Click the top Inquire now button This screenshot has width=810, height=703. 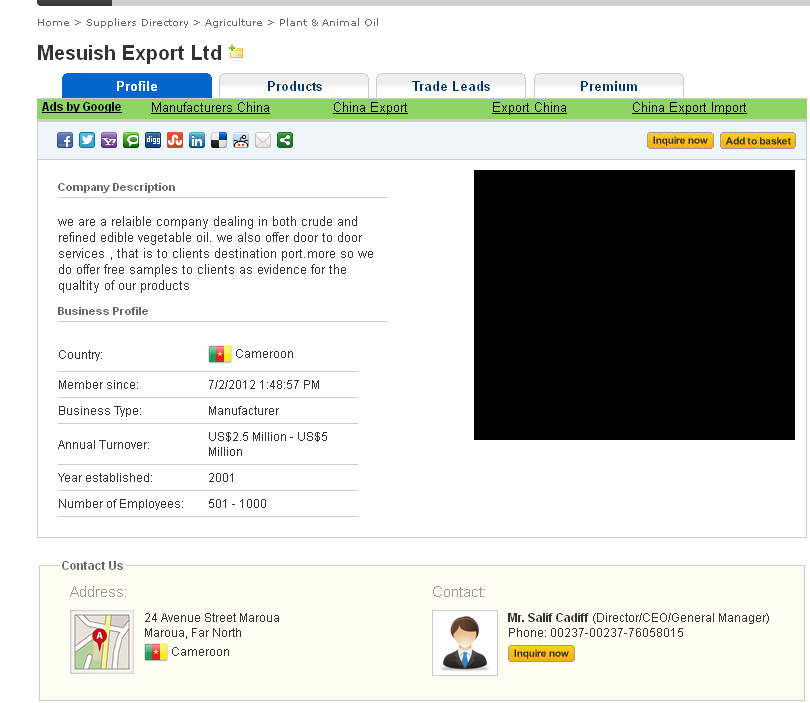click(680, 141)
